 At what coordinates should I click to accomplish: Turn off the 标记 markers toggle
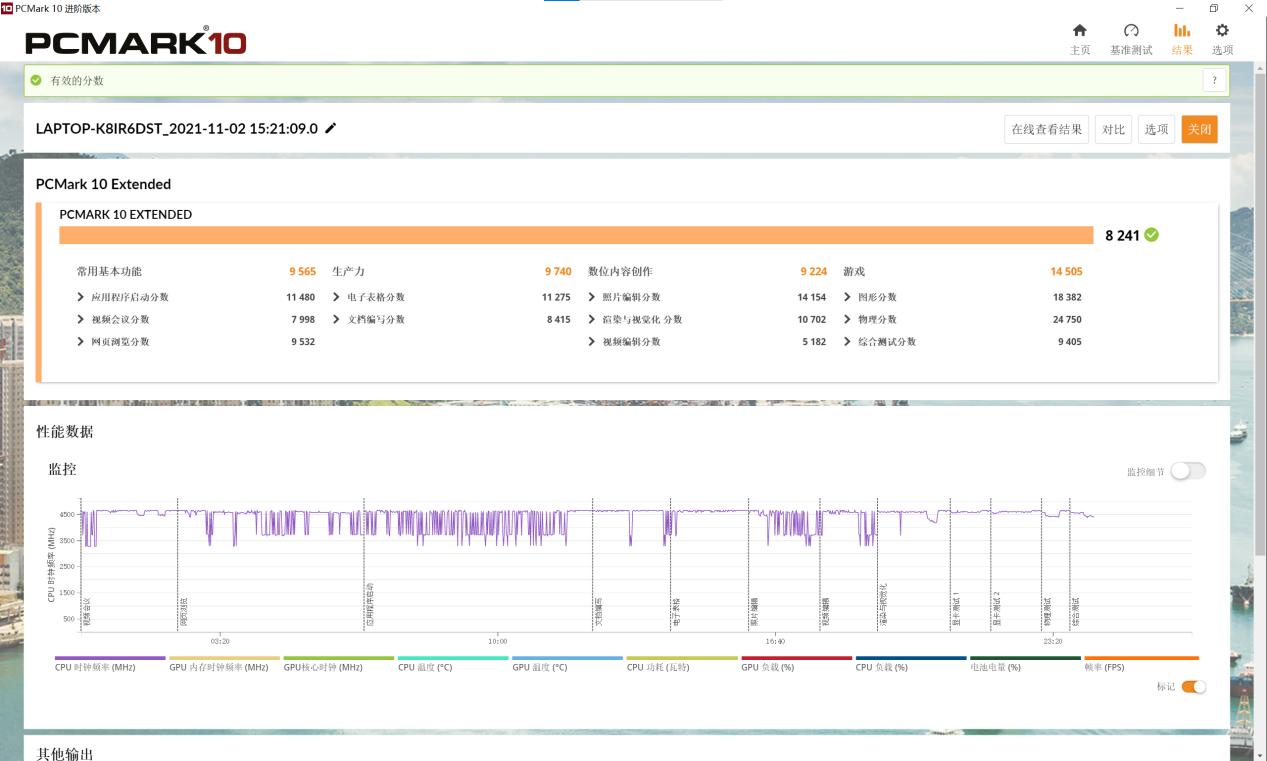click(x=1193, y=687)
